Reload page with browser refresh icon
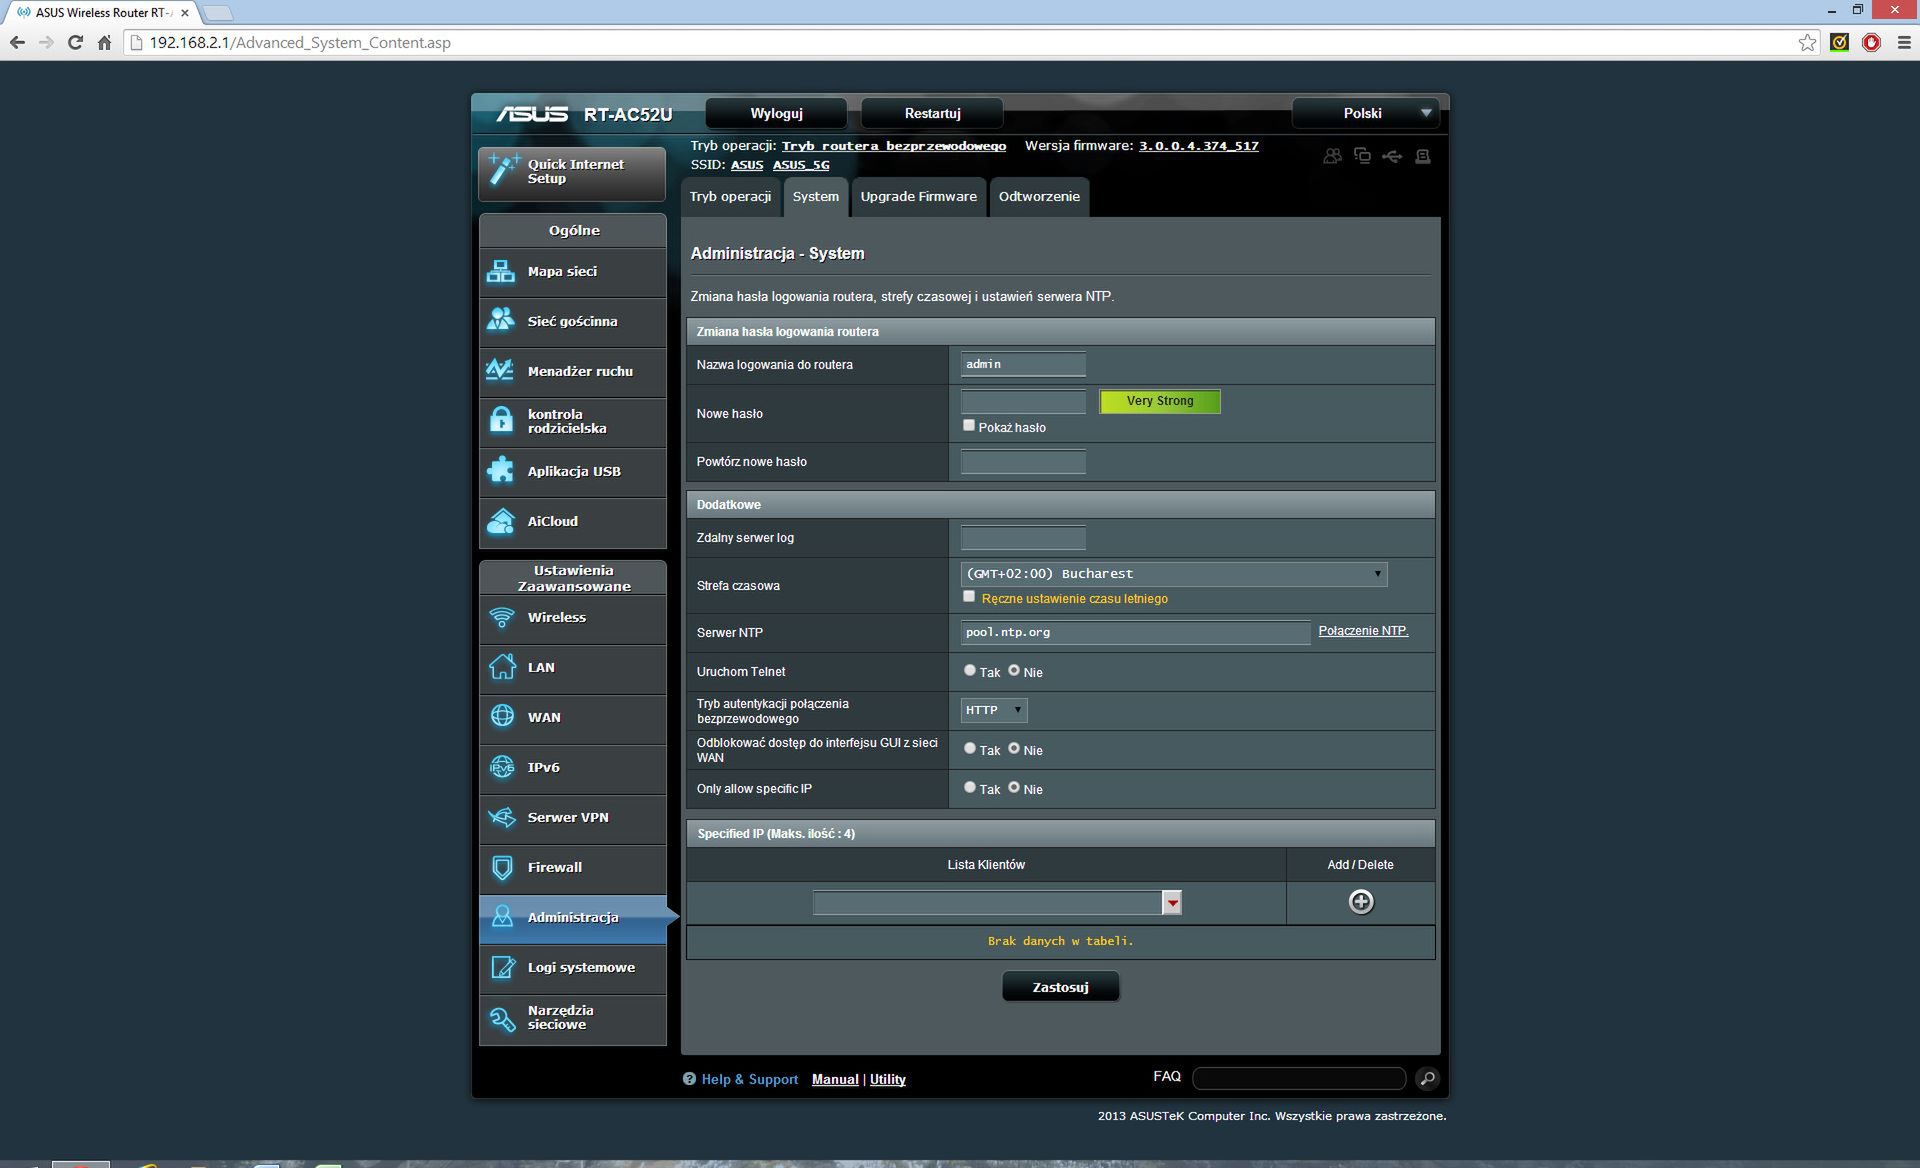Viewport: 1920px width, 1168px height. pos(75,42)
